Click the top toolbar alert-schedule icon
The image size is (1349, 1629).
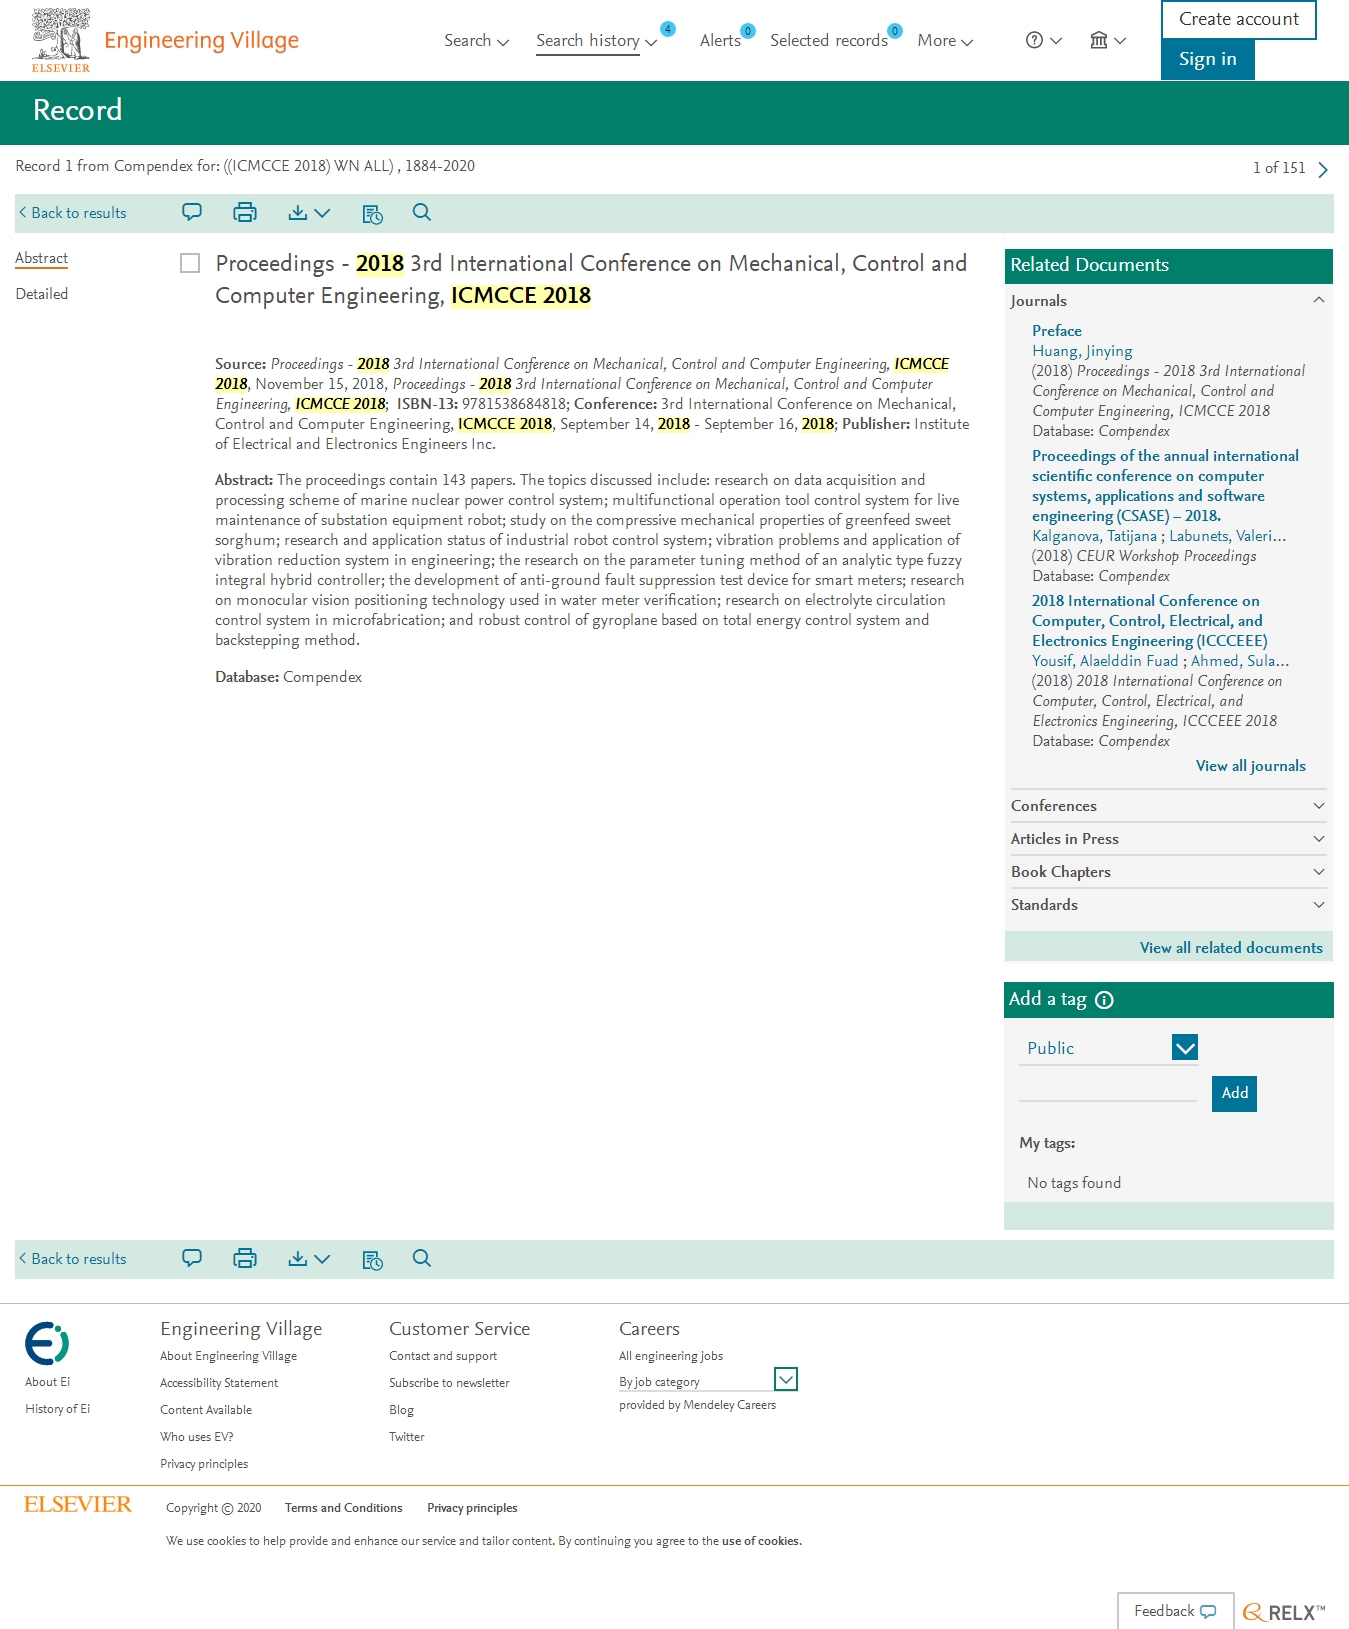click(x=372, y=213)
